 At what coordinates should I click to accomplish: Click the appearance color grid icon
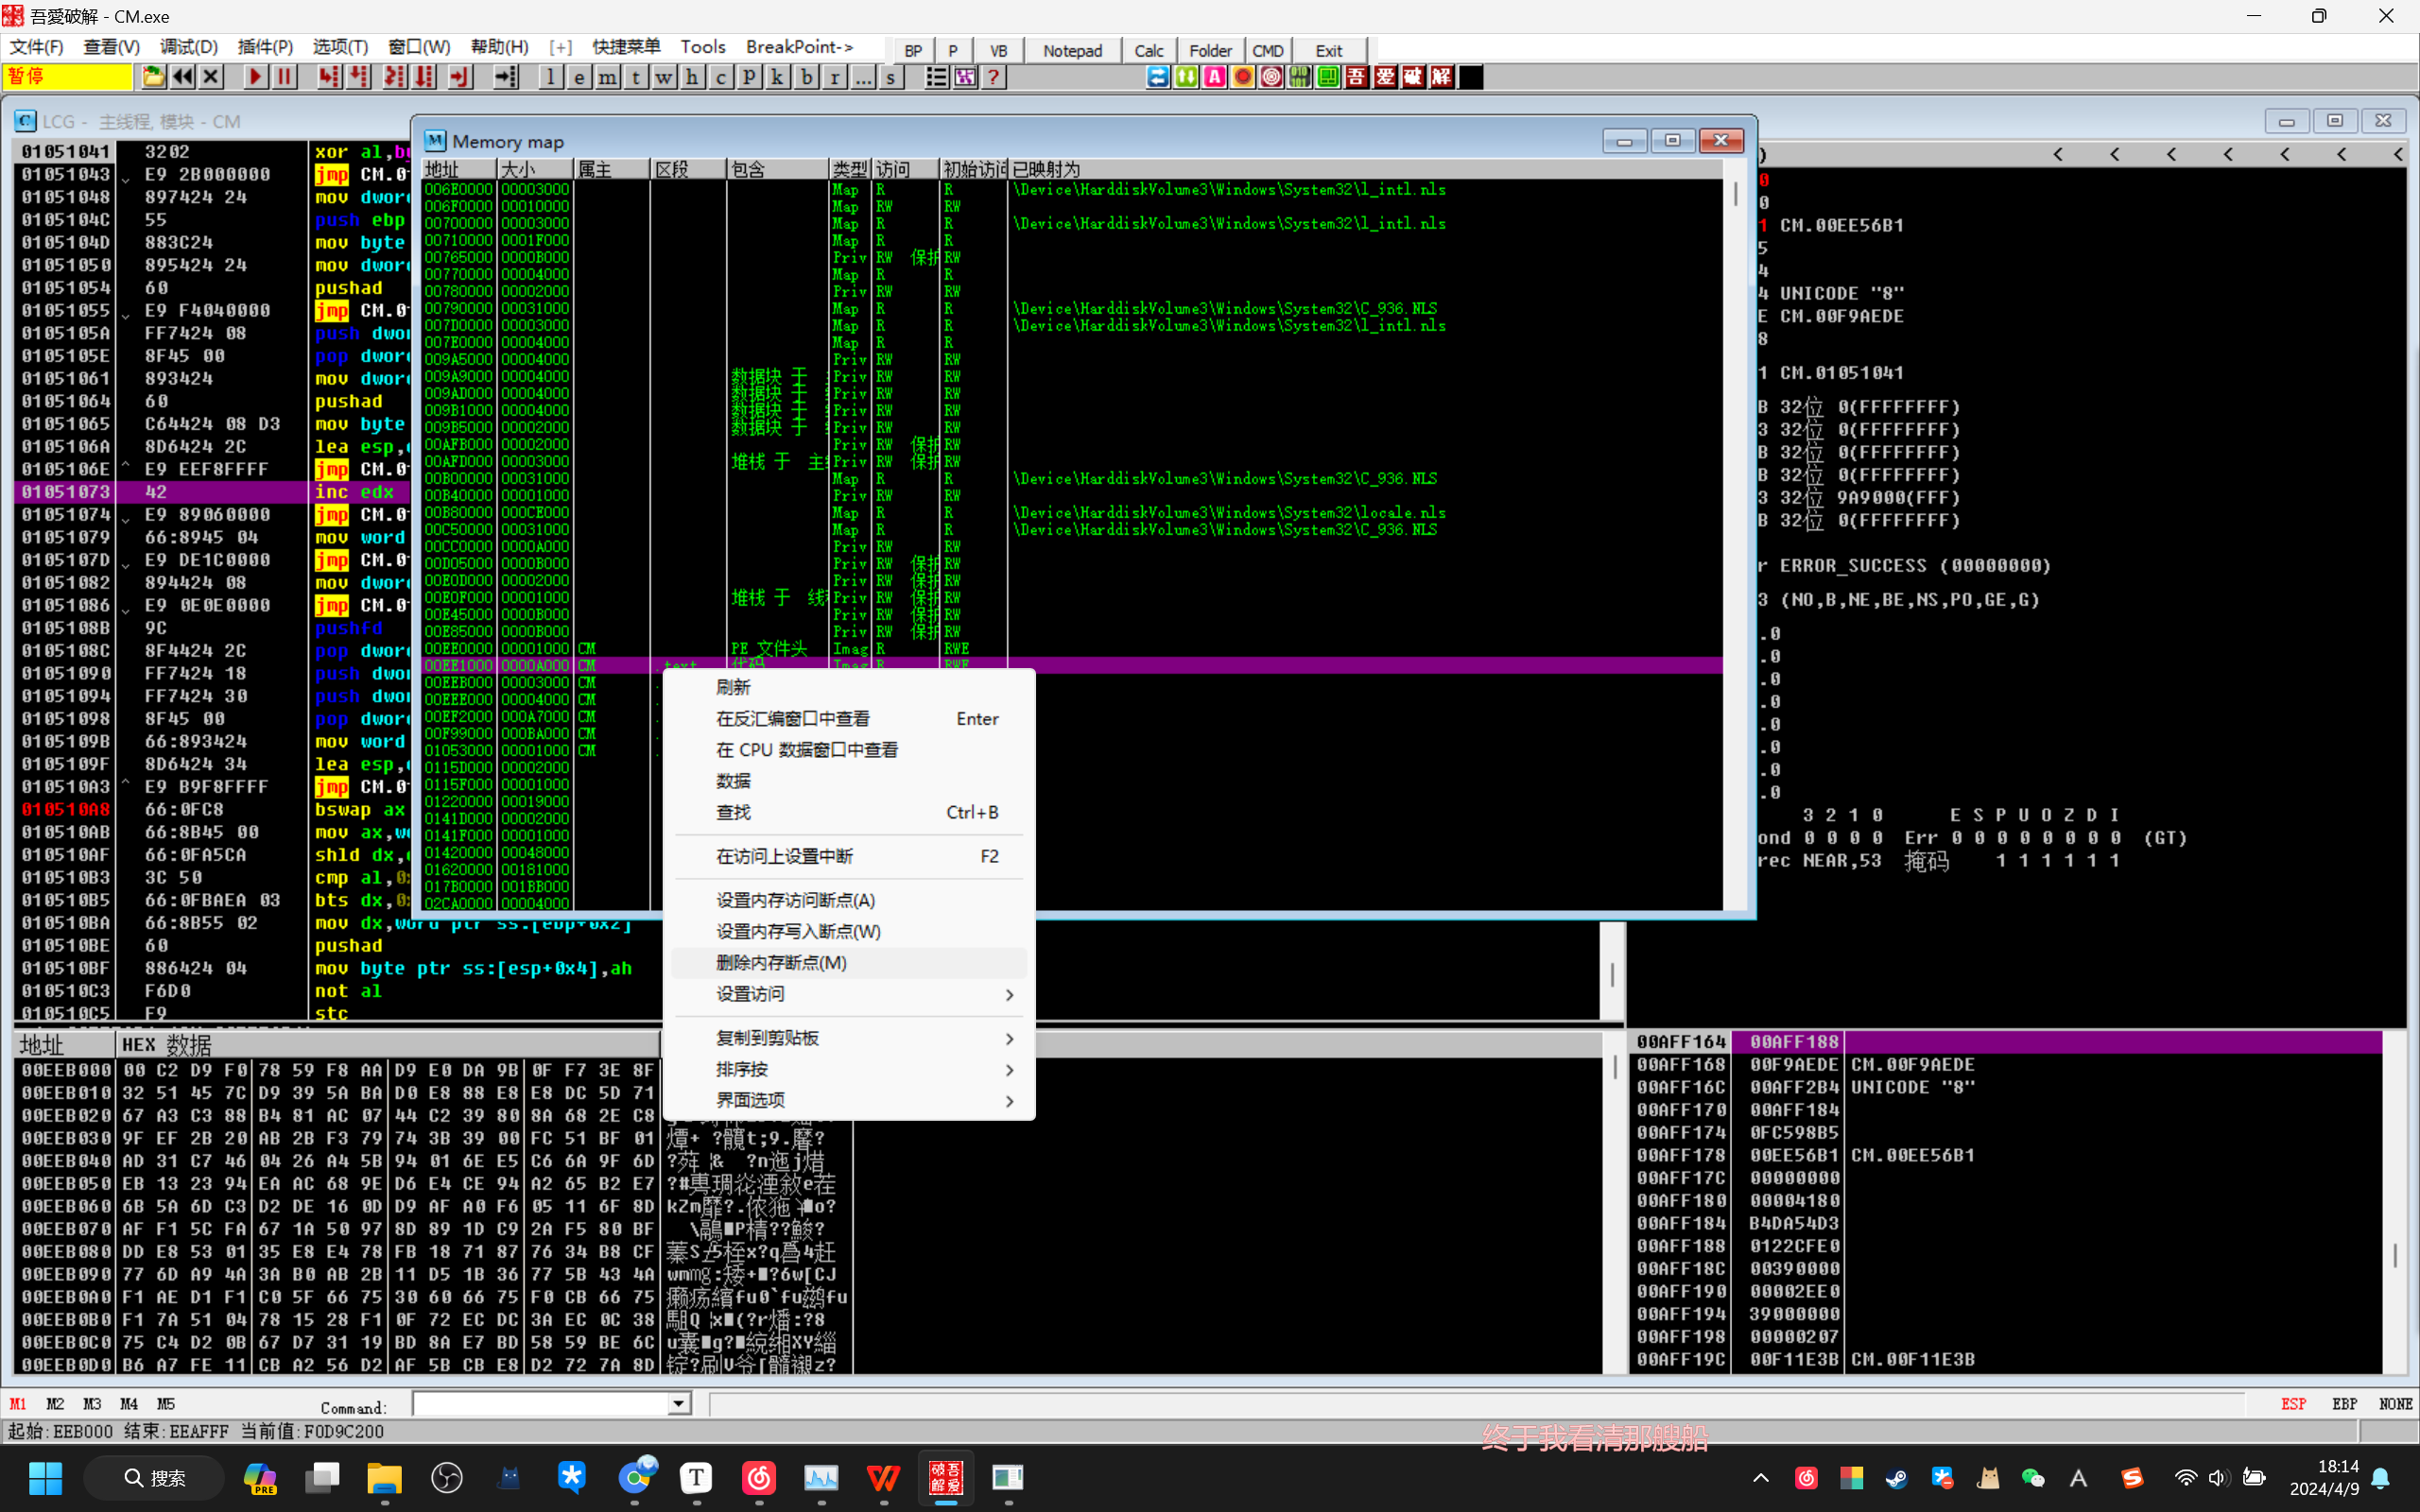(965, 77)
